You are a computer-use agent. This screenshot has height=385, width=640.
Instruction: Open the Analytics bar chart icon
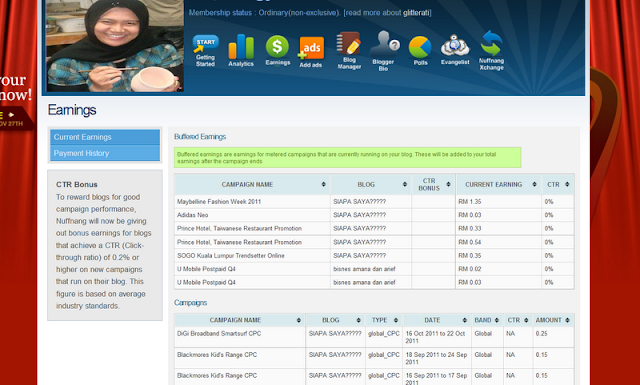click(x=241, y=50)
